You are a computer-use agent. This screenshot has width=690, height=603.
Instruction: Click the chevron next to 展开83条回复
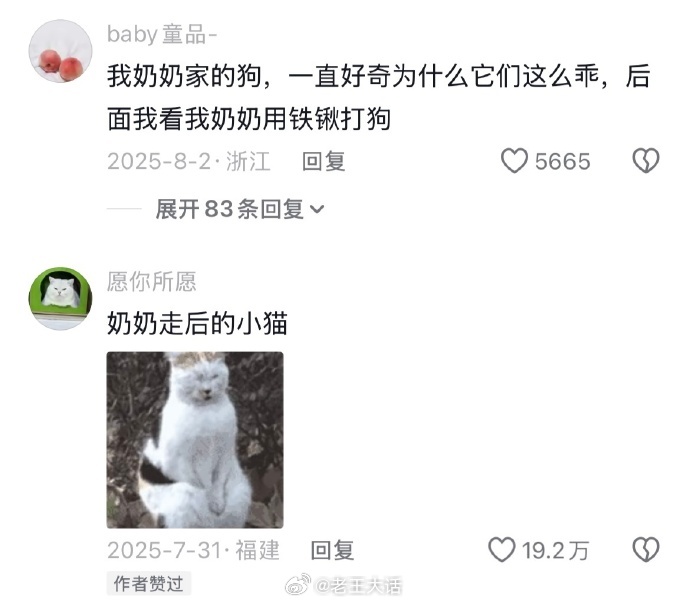(x=317, y=210)
